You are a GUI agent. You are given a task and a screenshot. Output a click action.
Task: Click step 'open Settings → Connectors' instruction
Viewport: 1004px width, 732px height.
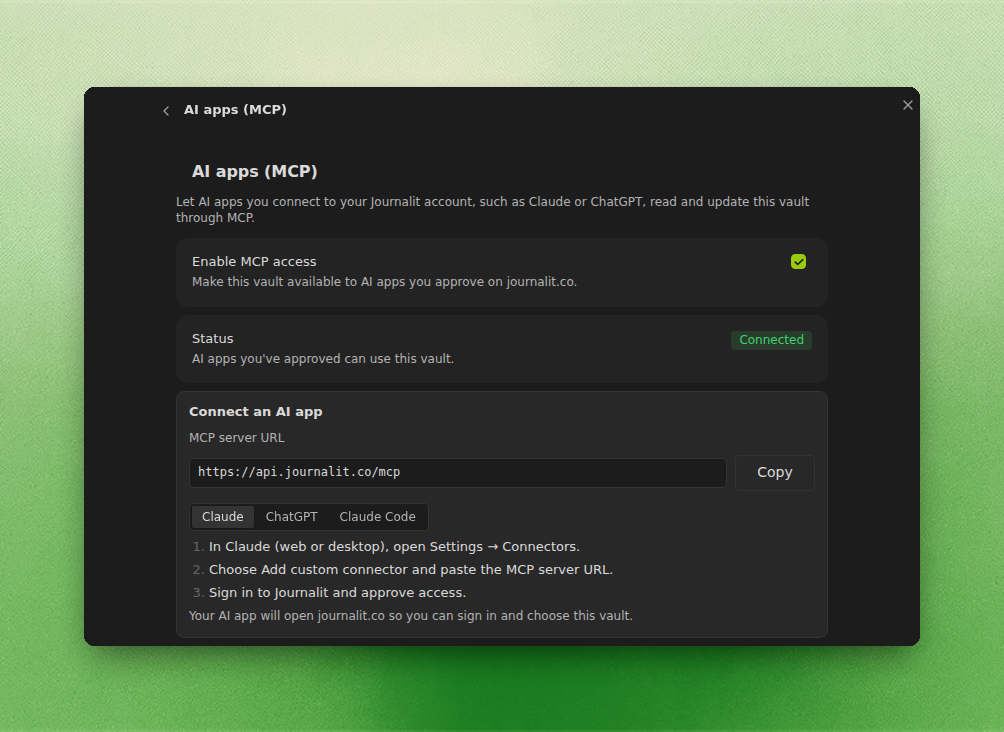[394, 547]
